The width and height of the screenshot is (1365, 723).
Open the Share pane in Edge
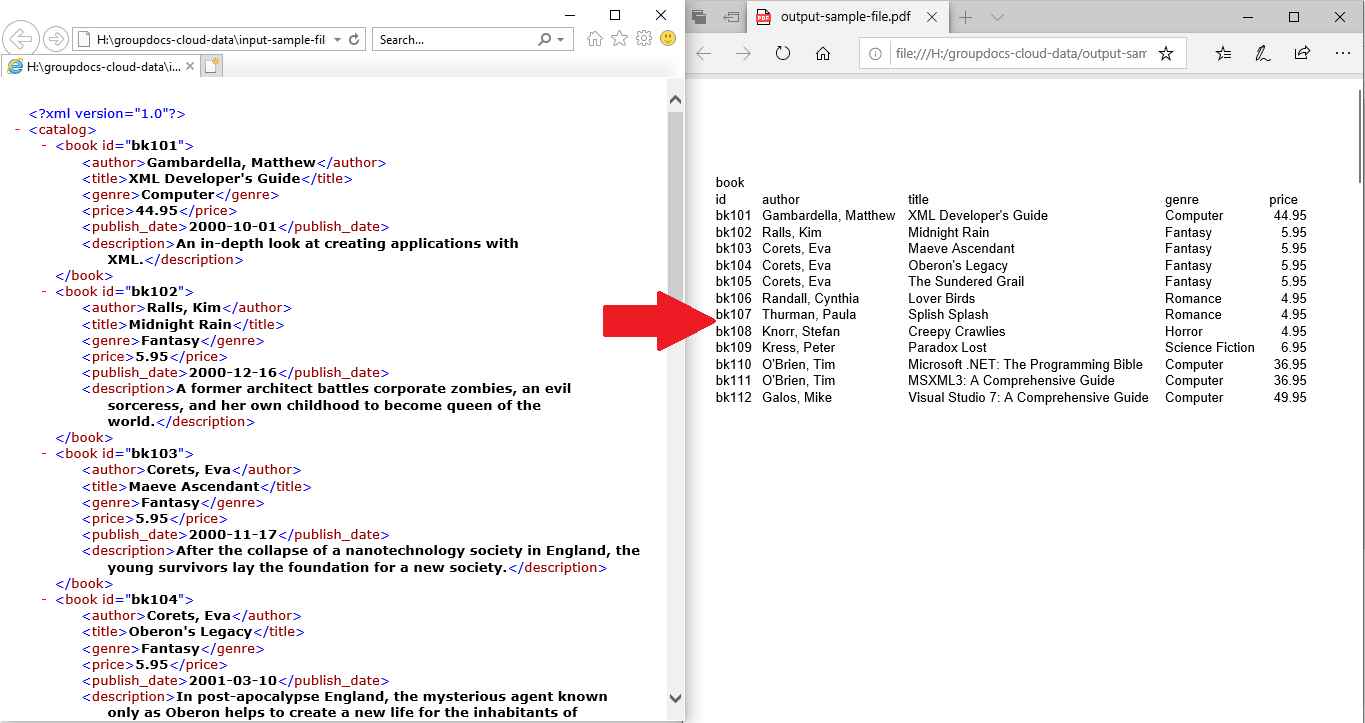pos(1300,53)
